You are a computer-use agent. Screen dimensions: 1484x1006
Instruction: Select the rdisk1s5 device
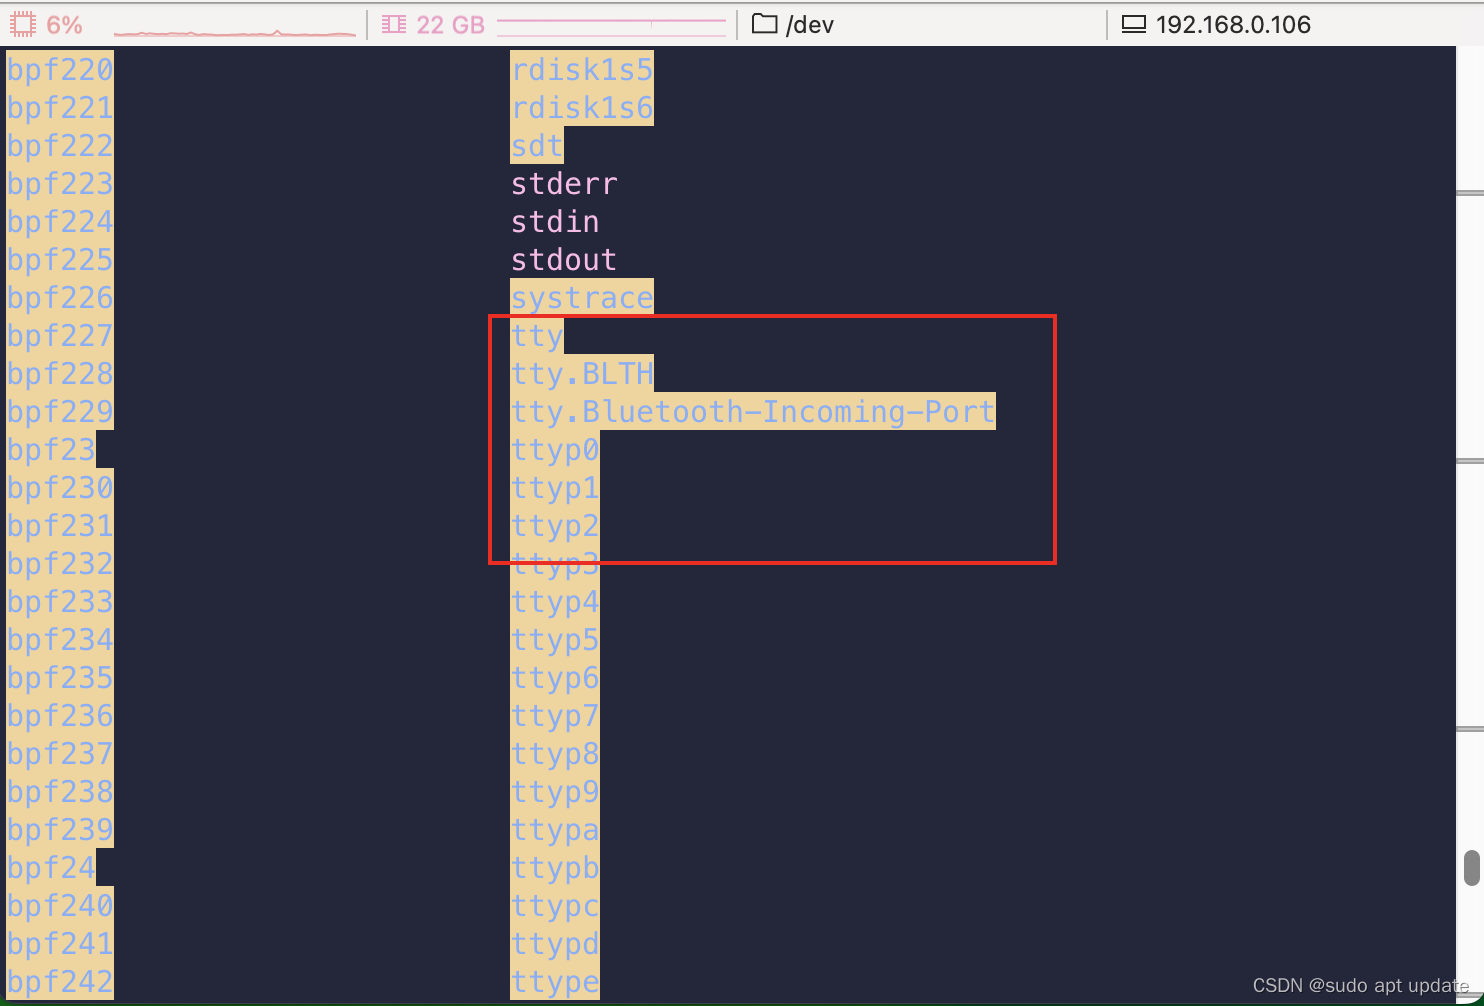[x=582, y=68]
